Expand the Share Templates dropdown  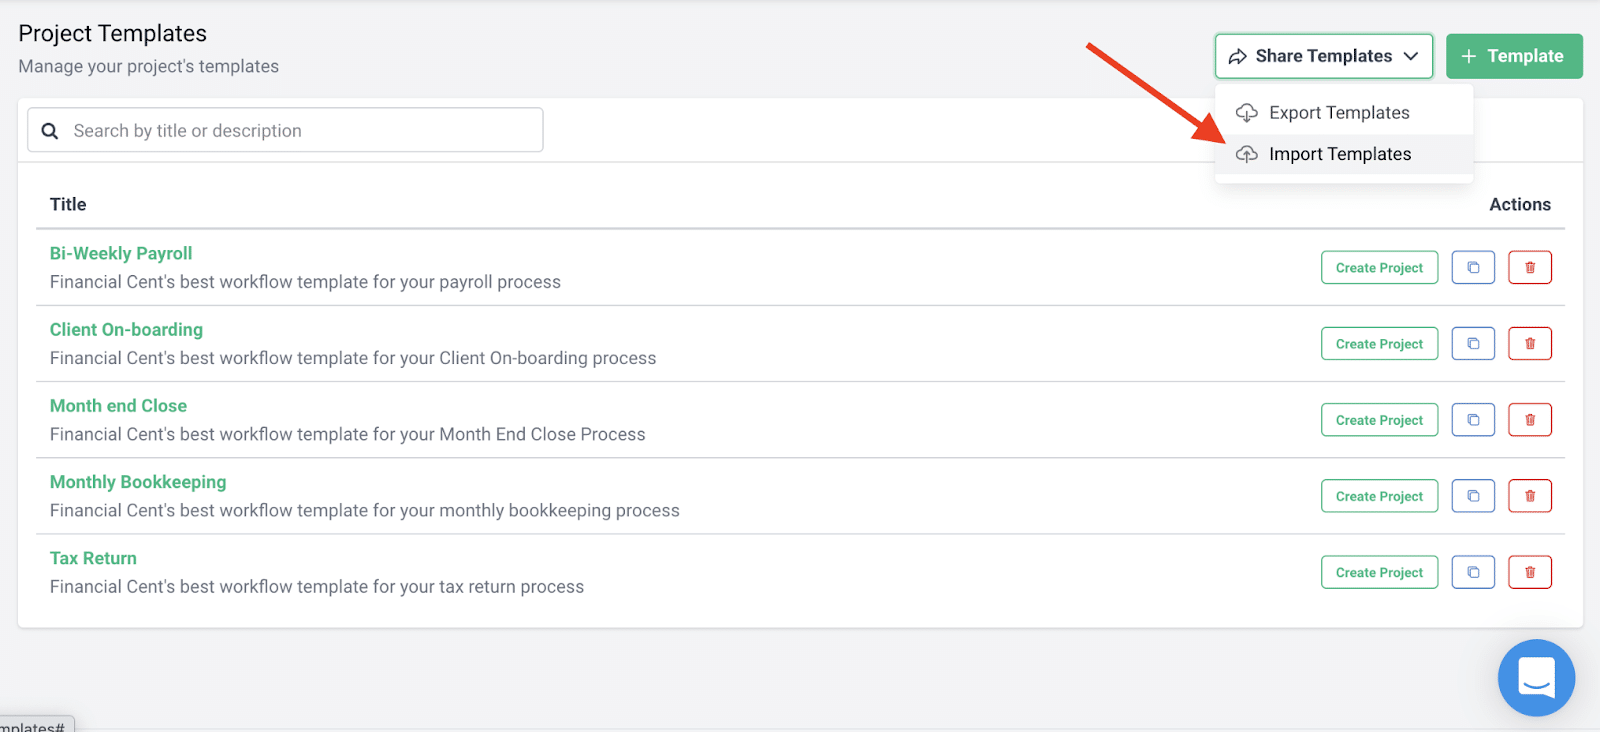coord(1324,56)
